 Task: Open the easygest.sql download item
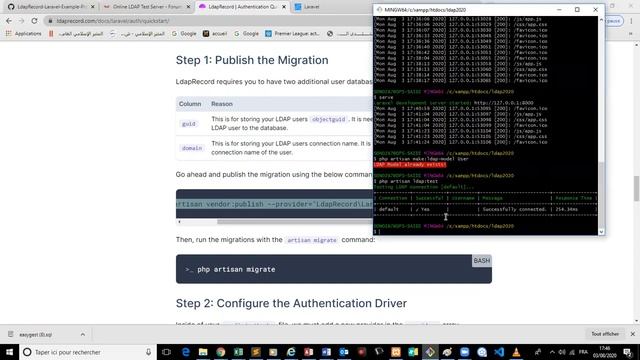(36, 334)
